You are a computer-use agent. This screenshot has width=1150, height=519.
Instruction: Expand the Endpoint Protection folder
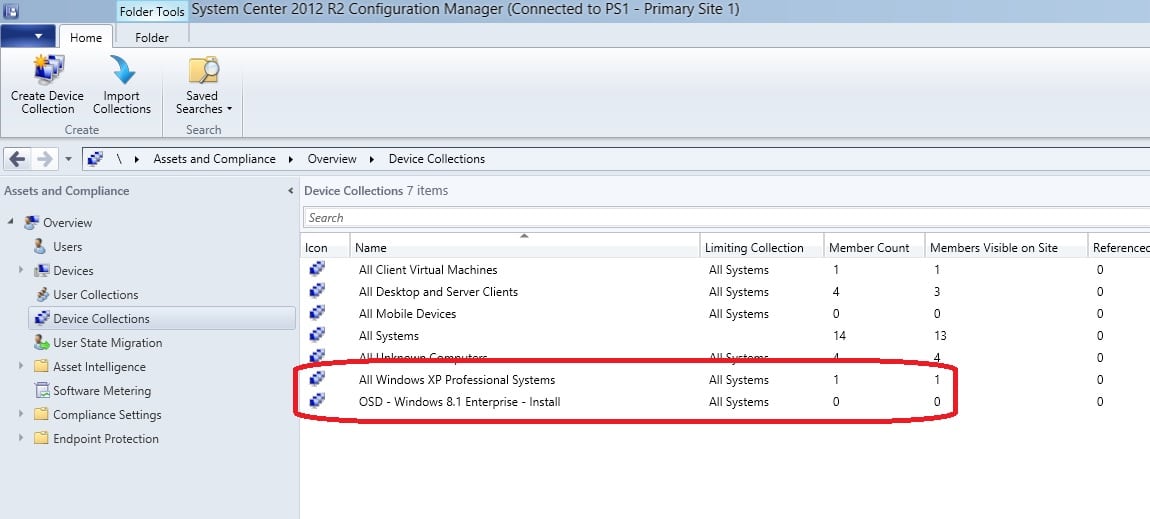click(x=21, y=438)
